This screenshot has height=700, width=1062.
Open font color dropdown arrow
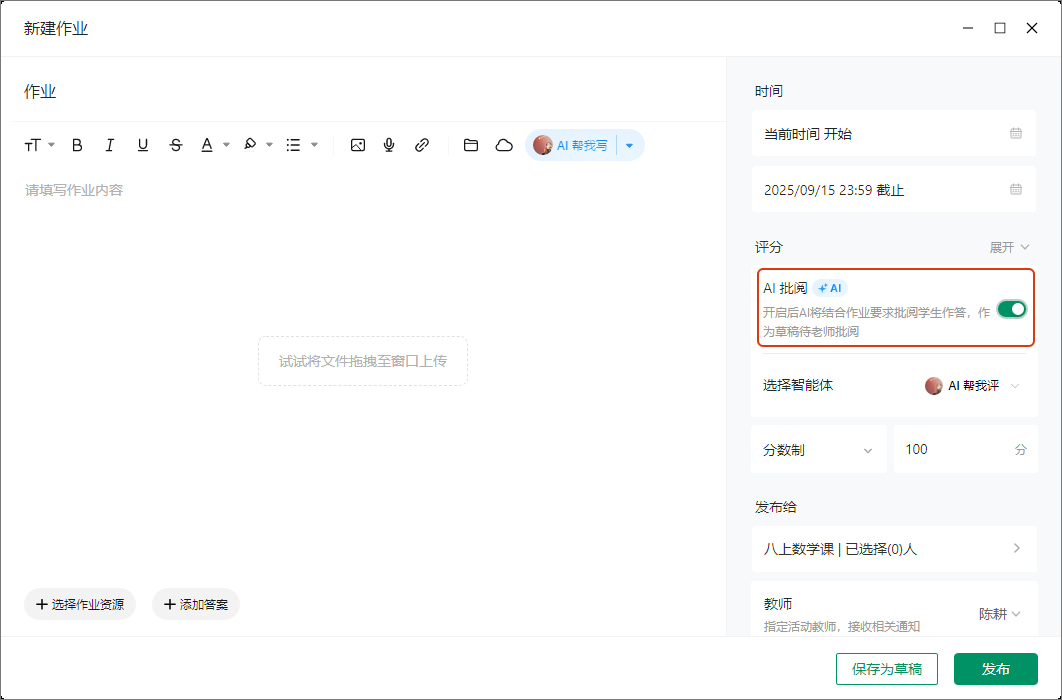click(x=226, y=145)
